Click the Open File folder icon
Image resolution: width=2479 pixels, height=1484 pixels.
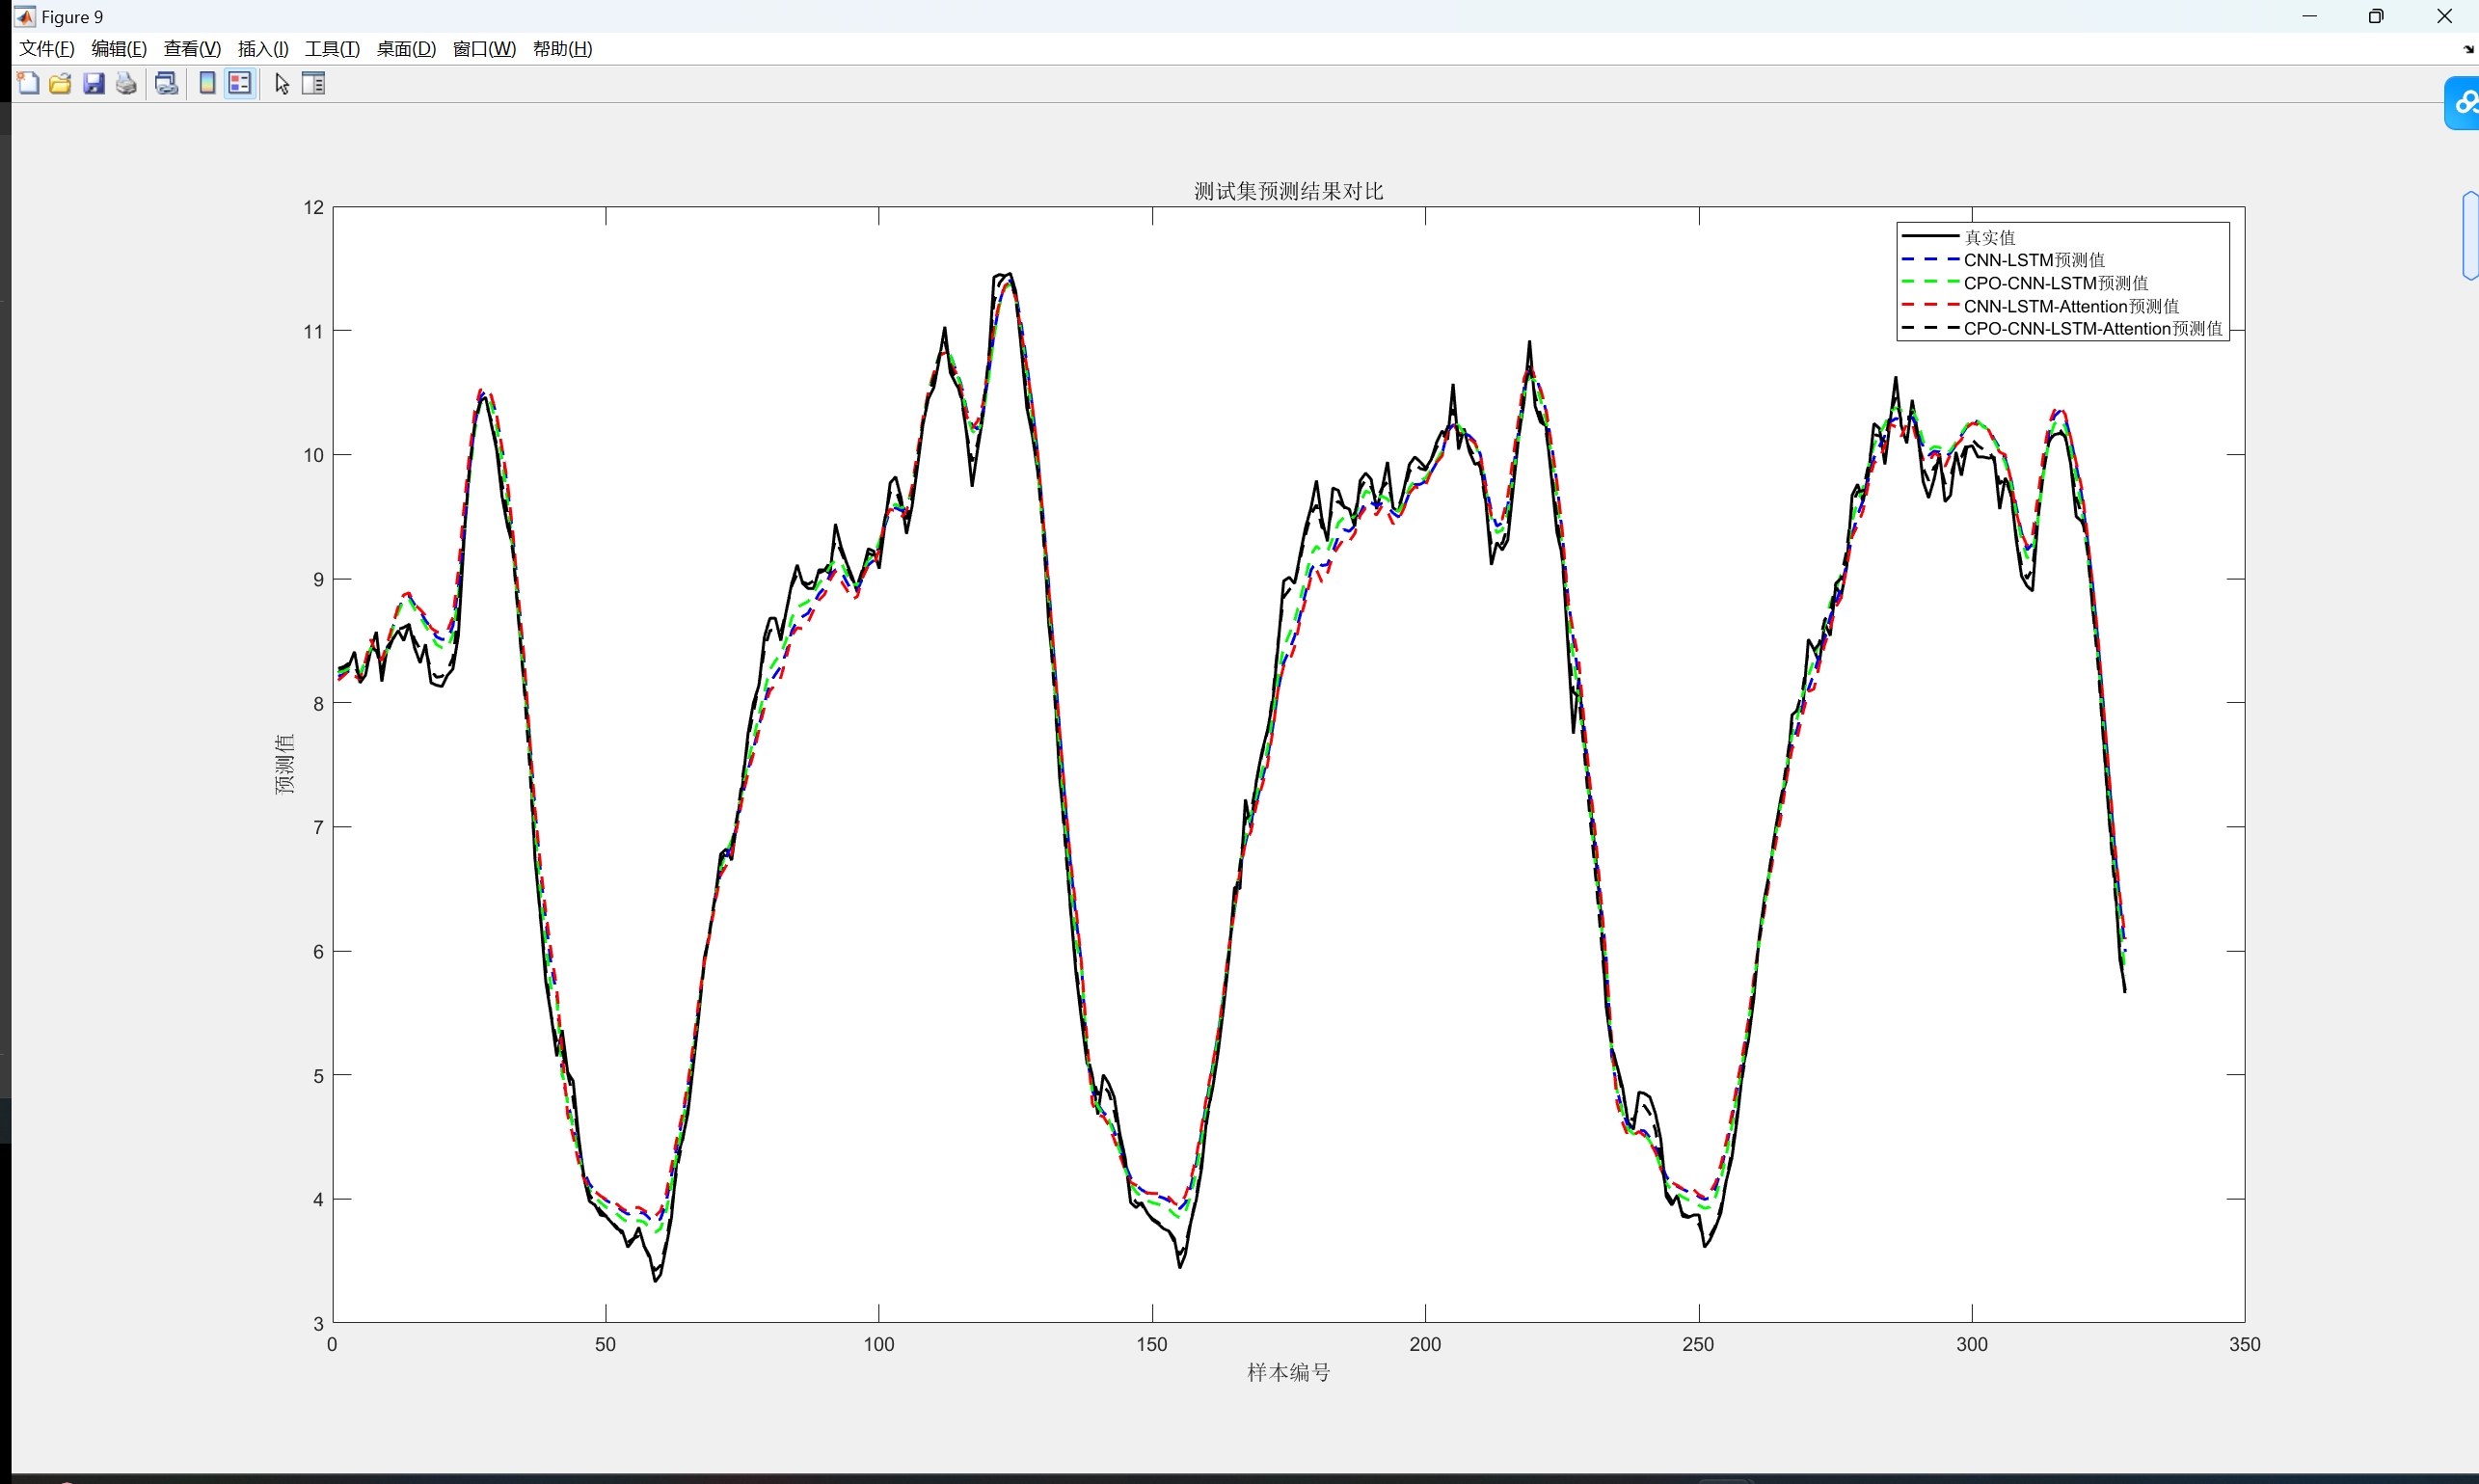60,84
